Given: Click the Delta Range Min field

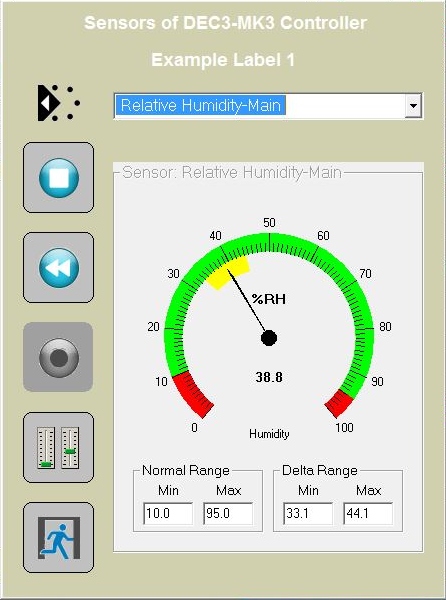Looking at the screenshot, I should (308, 514).
